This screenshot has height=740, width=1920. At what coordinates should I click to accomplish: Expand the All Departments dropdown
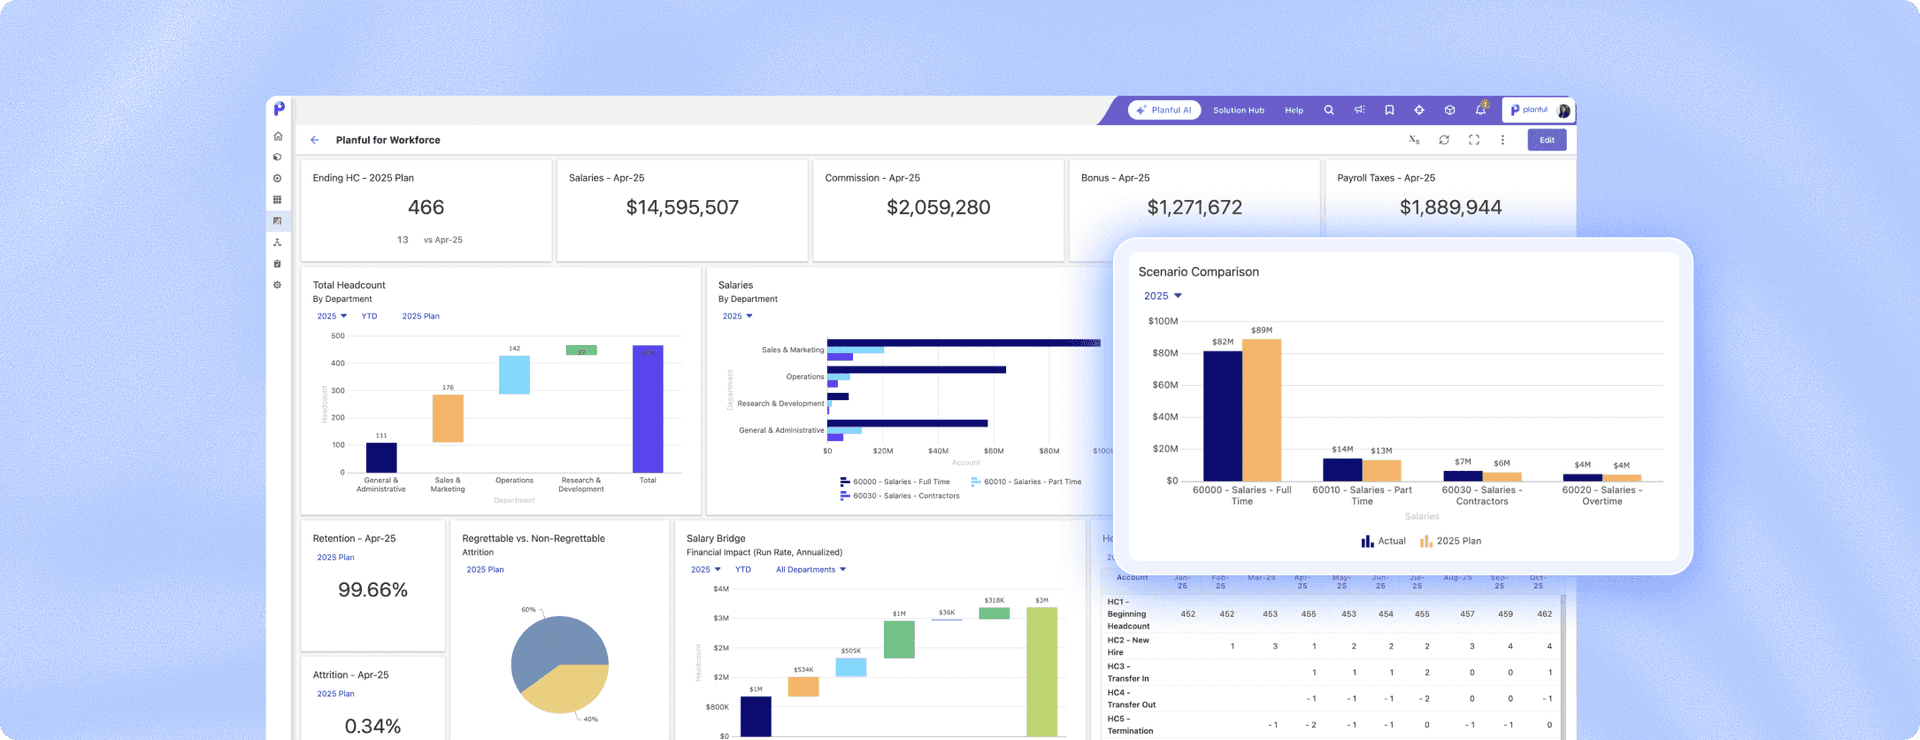[811, 570]
